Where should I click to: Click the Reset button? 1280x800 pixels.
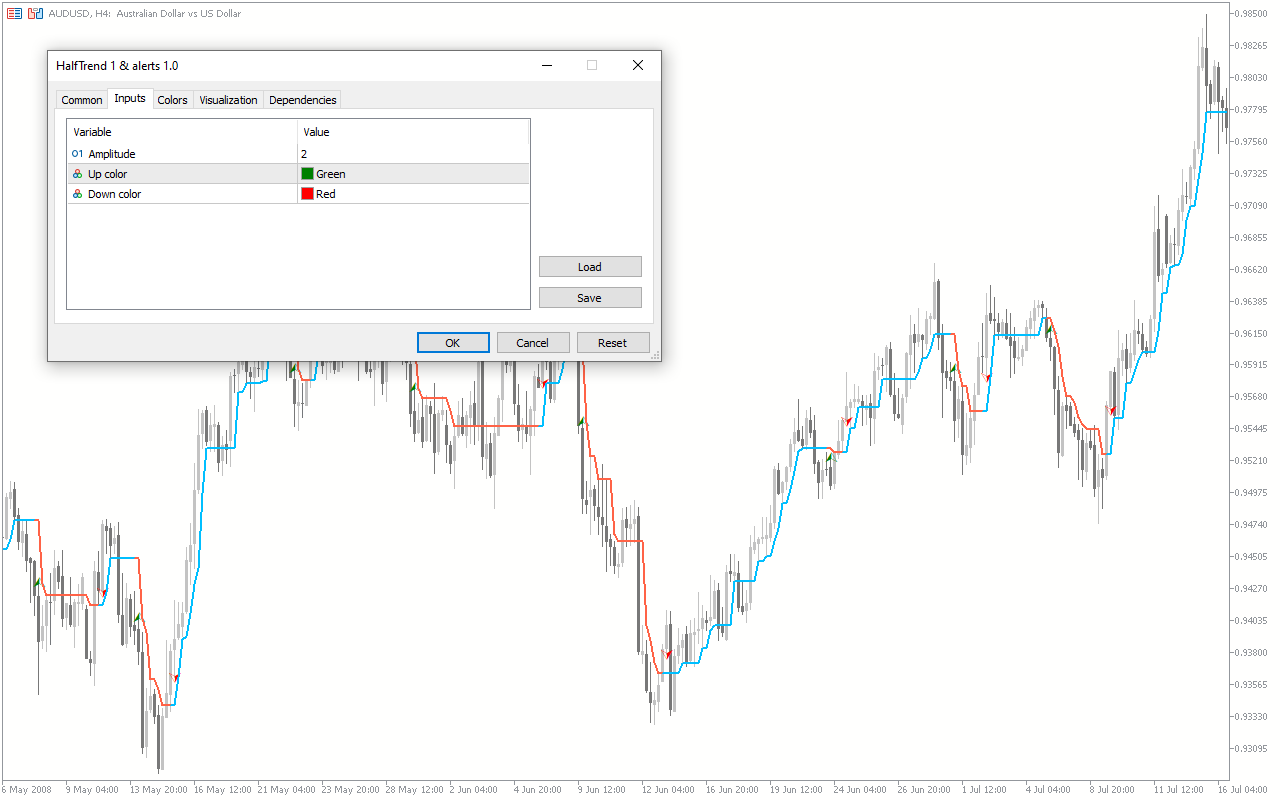(613, 342)
